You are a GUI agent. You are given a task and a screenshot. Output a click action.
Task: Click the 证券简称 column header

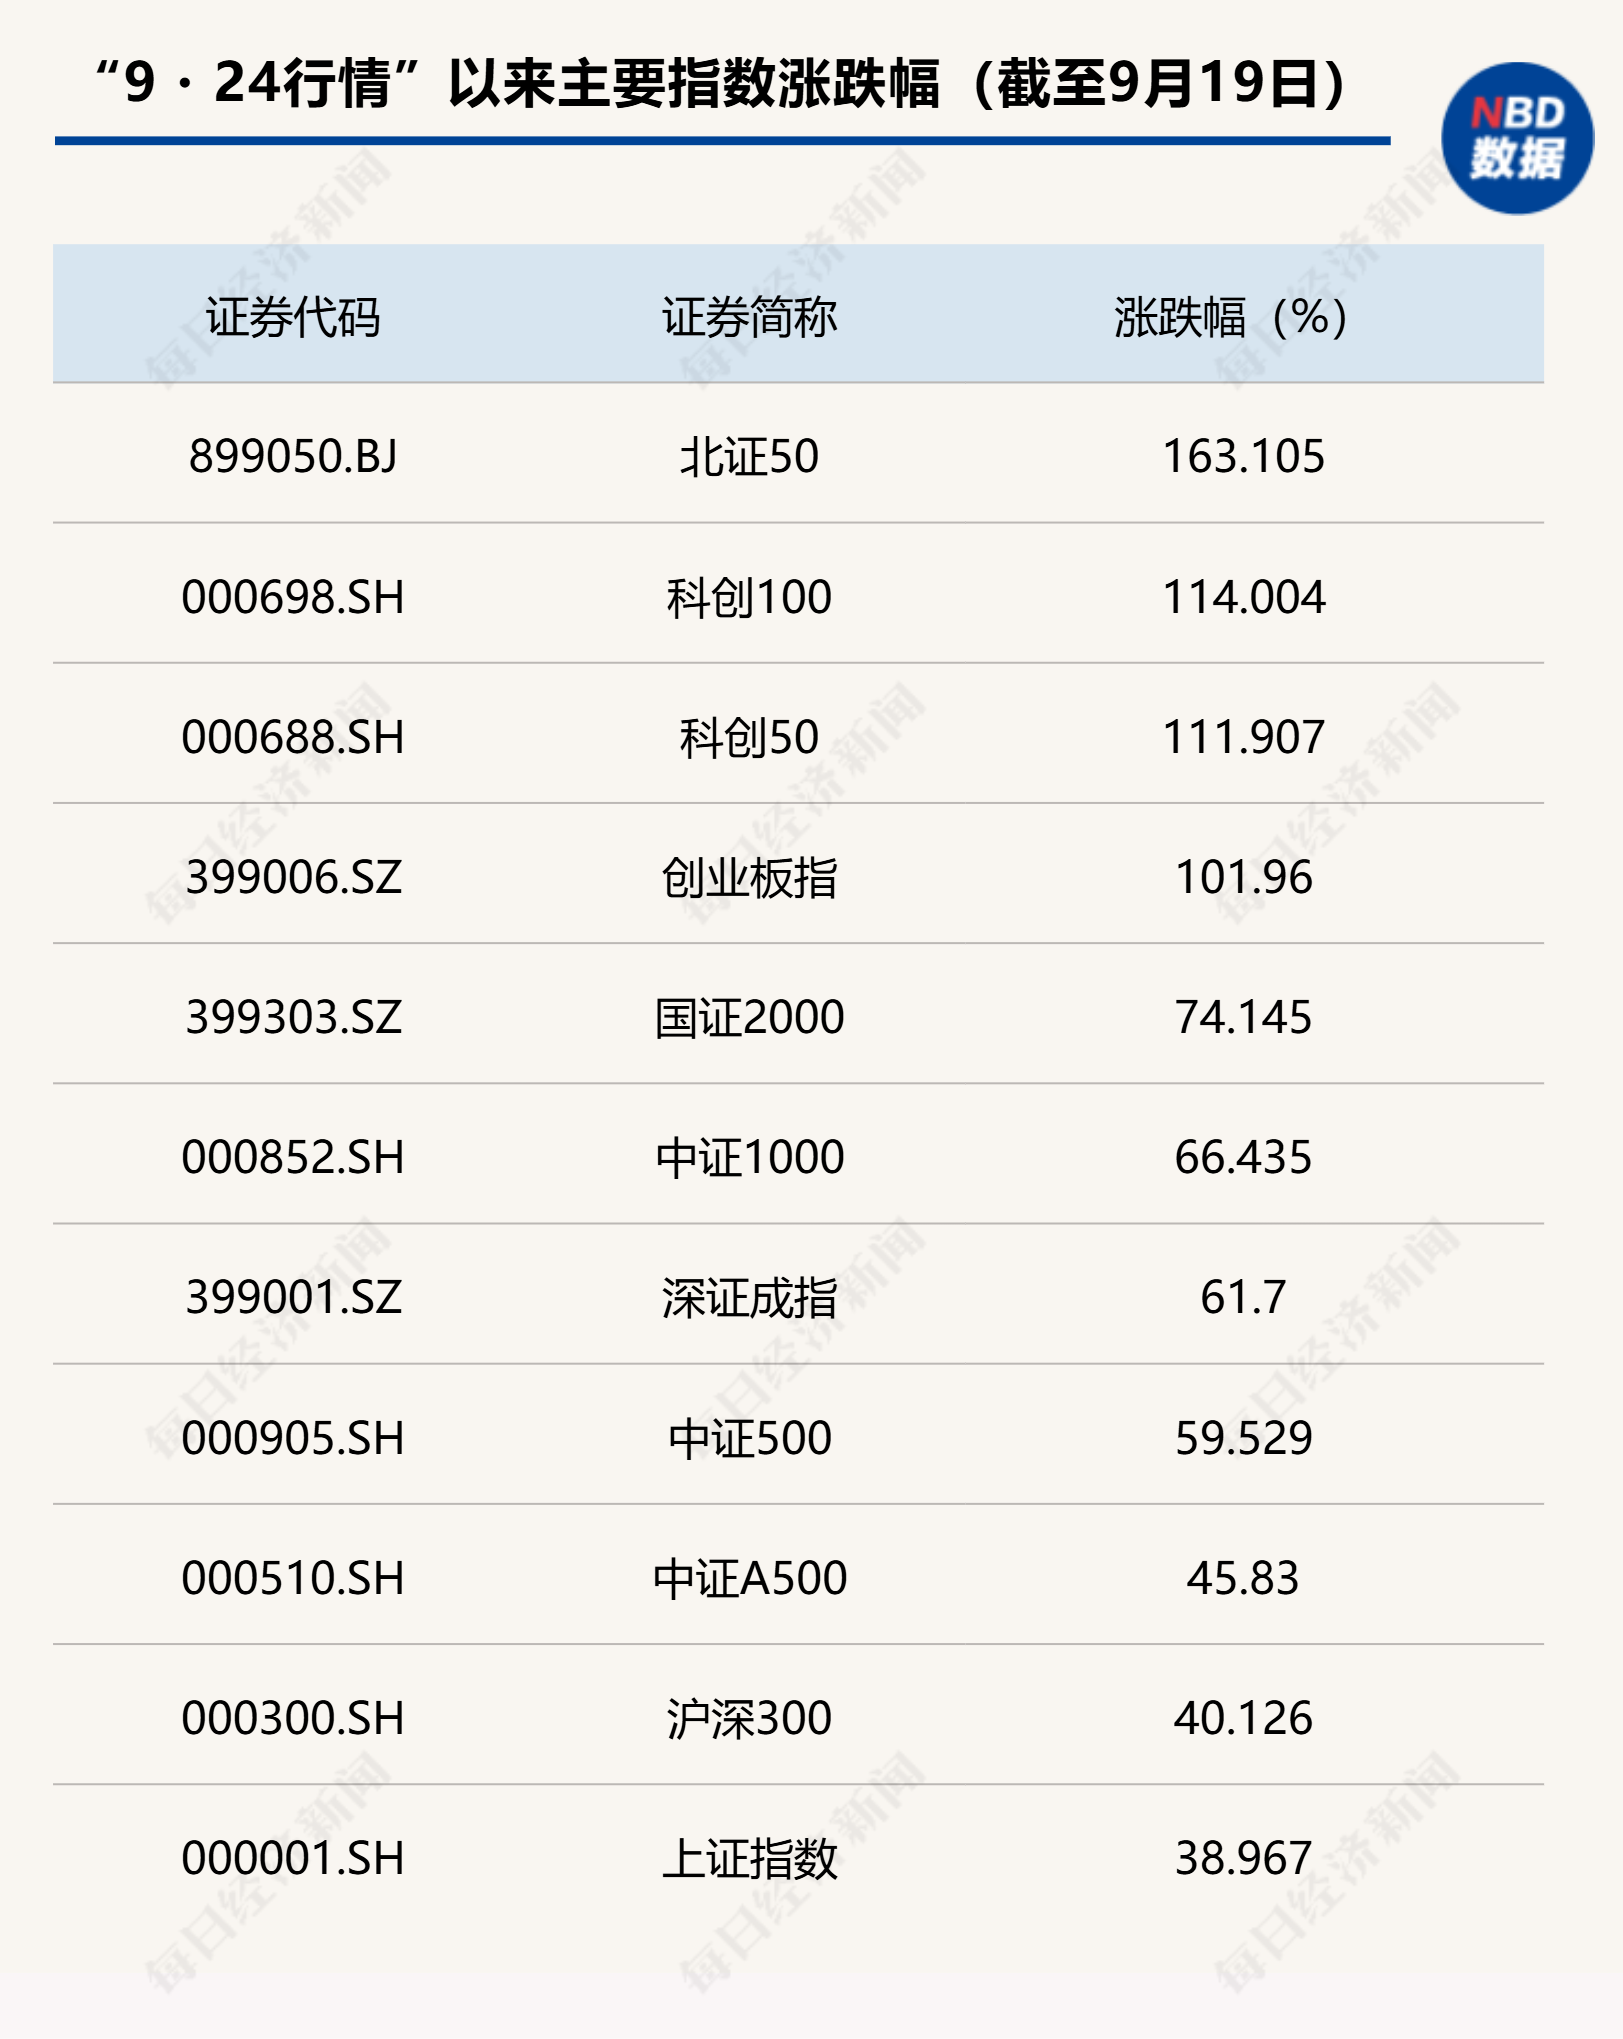749,317
